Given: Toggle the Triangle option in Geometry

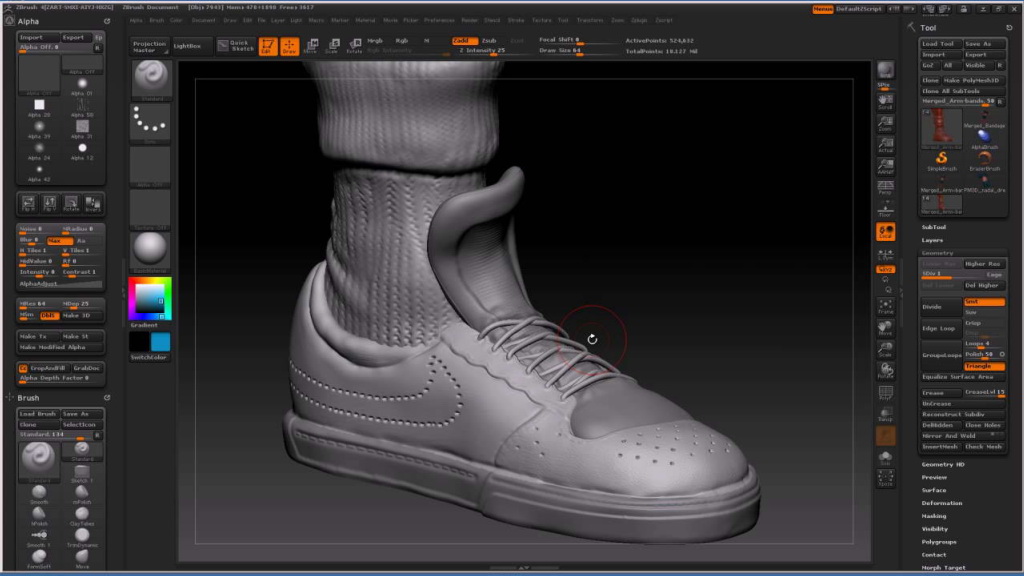Looking at the screenshot, I should pos(984,366).
